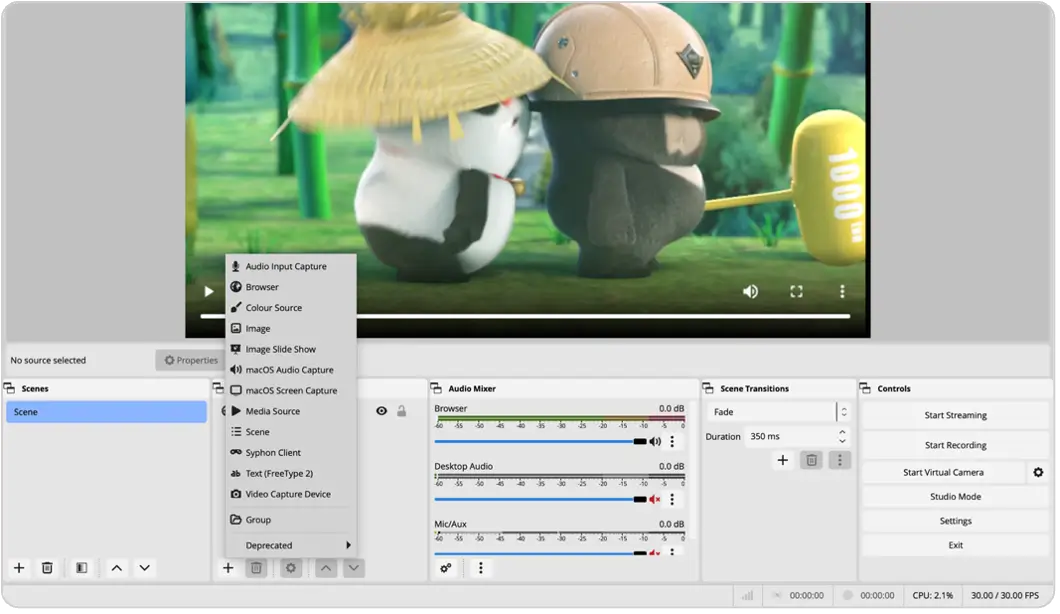Toggle source visibility eye icon

(x=382, y=412)
